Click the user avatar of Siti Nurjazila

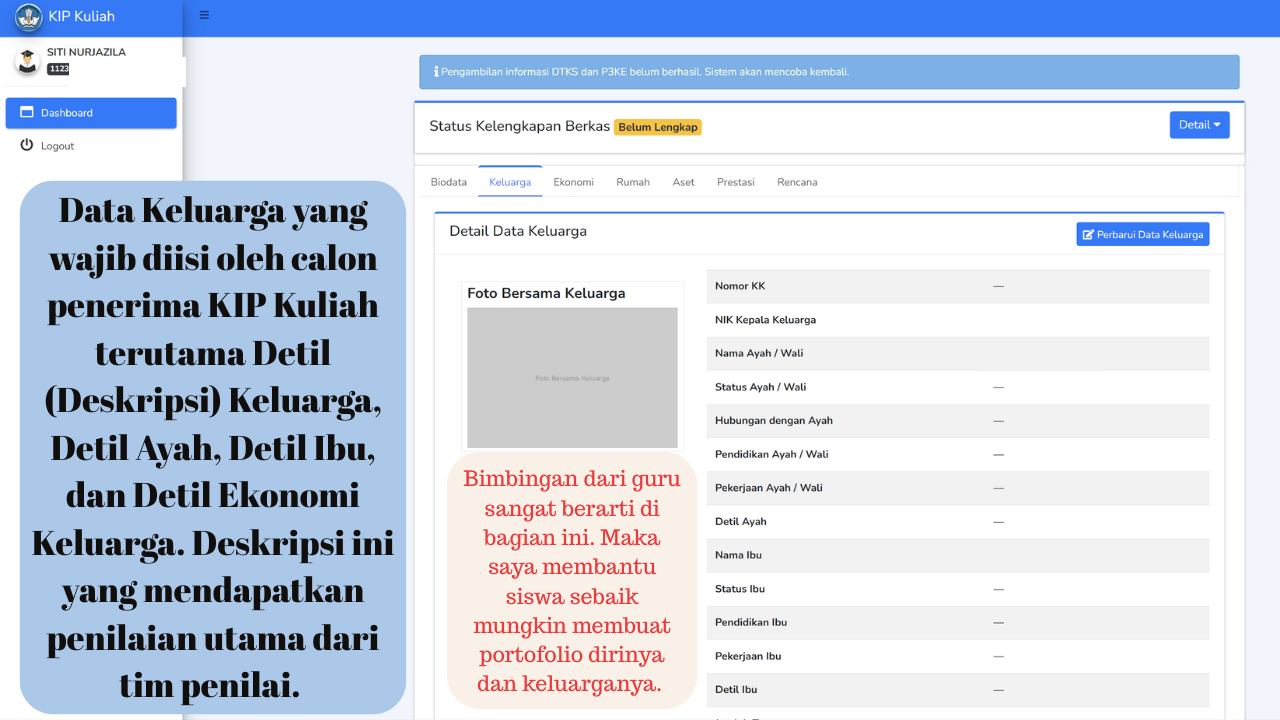coord(27,60)
